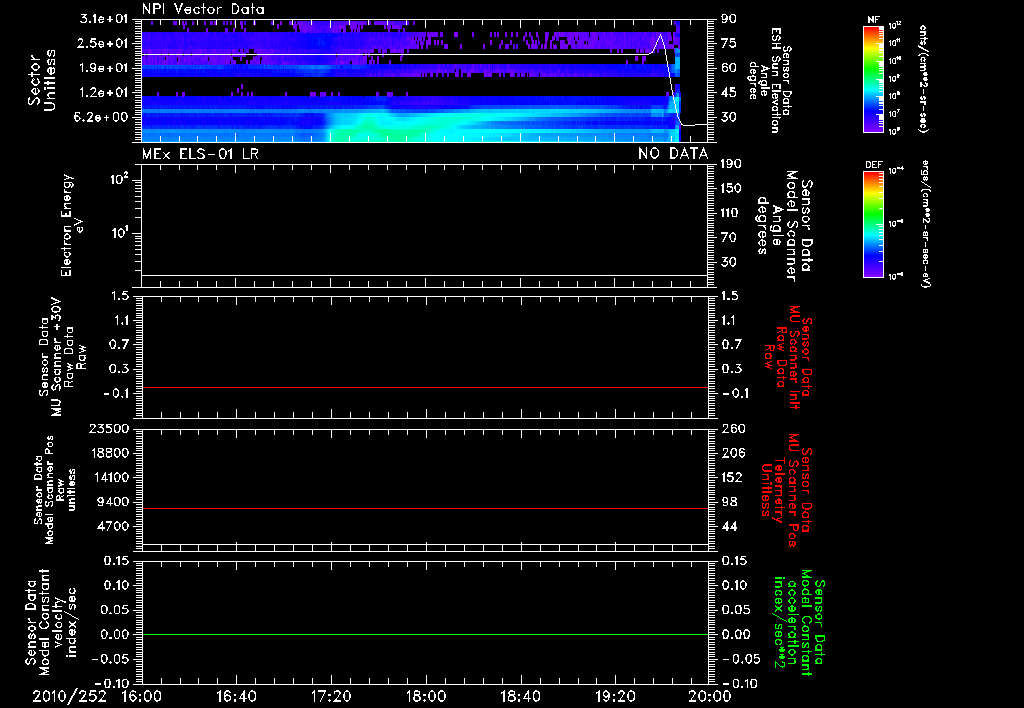Click the 90 degree sun elevation tick
The width and height of the screenshot is (1024, 708).
point(729,19)
